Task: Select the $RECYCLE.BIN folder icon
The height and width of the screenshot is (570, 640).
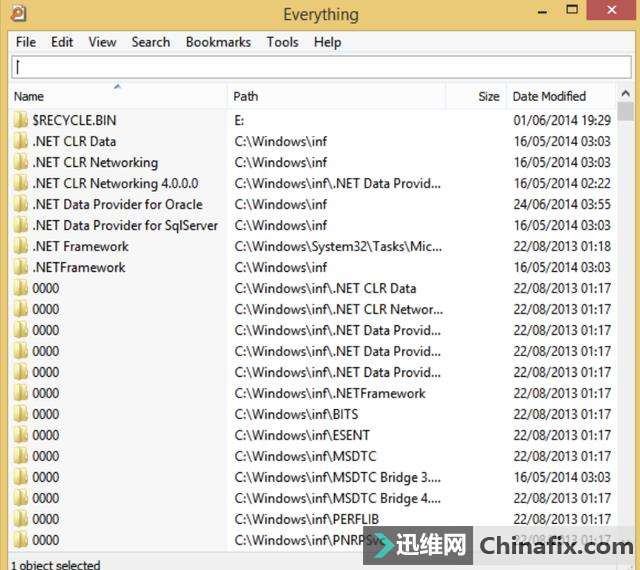Action: click(21, 120)
